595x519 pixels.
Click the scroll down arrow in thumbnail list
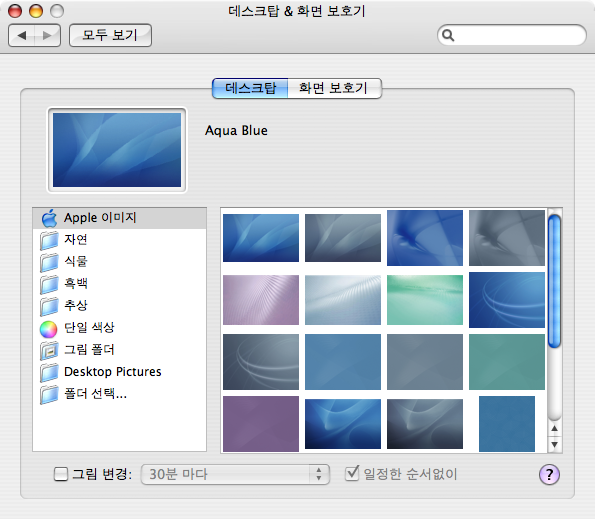tap(554, 445)
